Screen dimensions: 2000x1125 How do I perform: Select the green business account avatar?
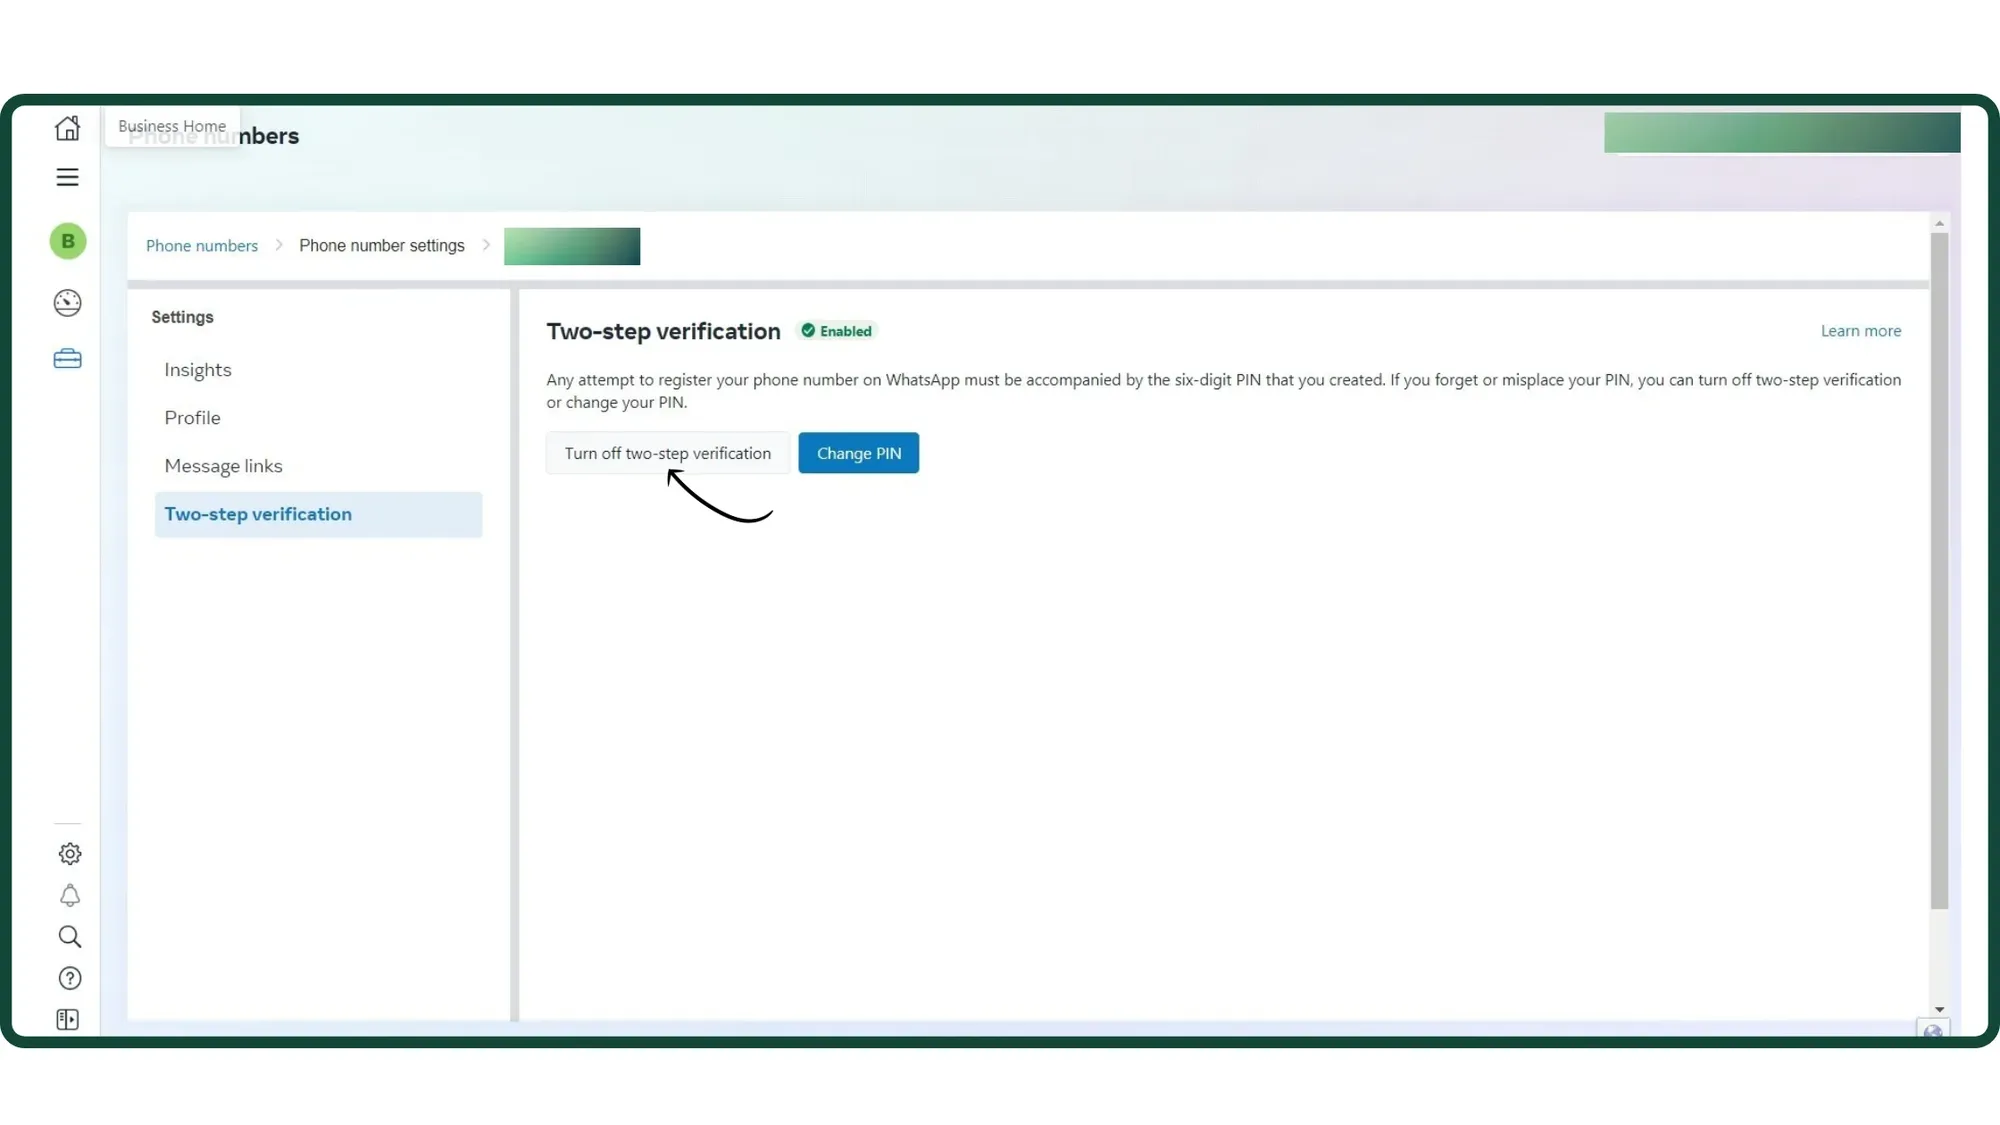tap(67, 241)
